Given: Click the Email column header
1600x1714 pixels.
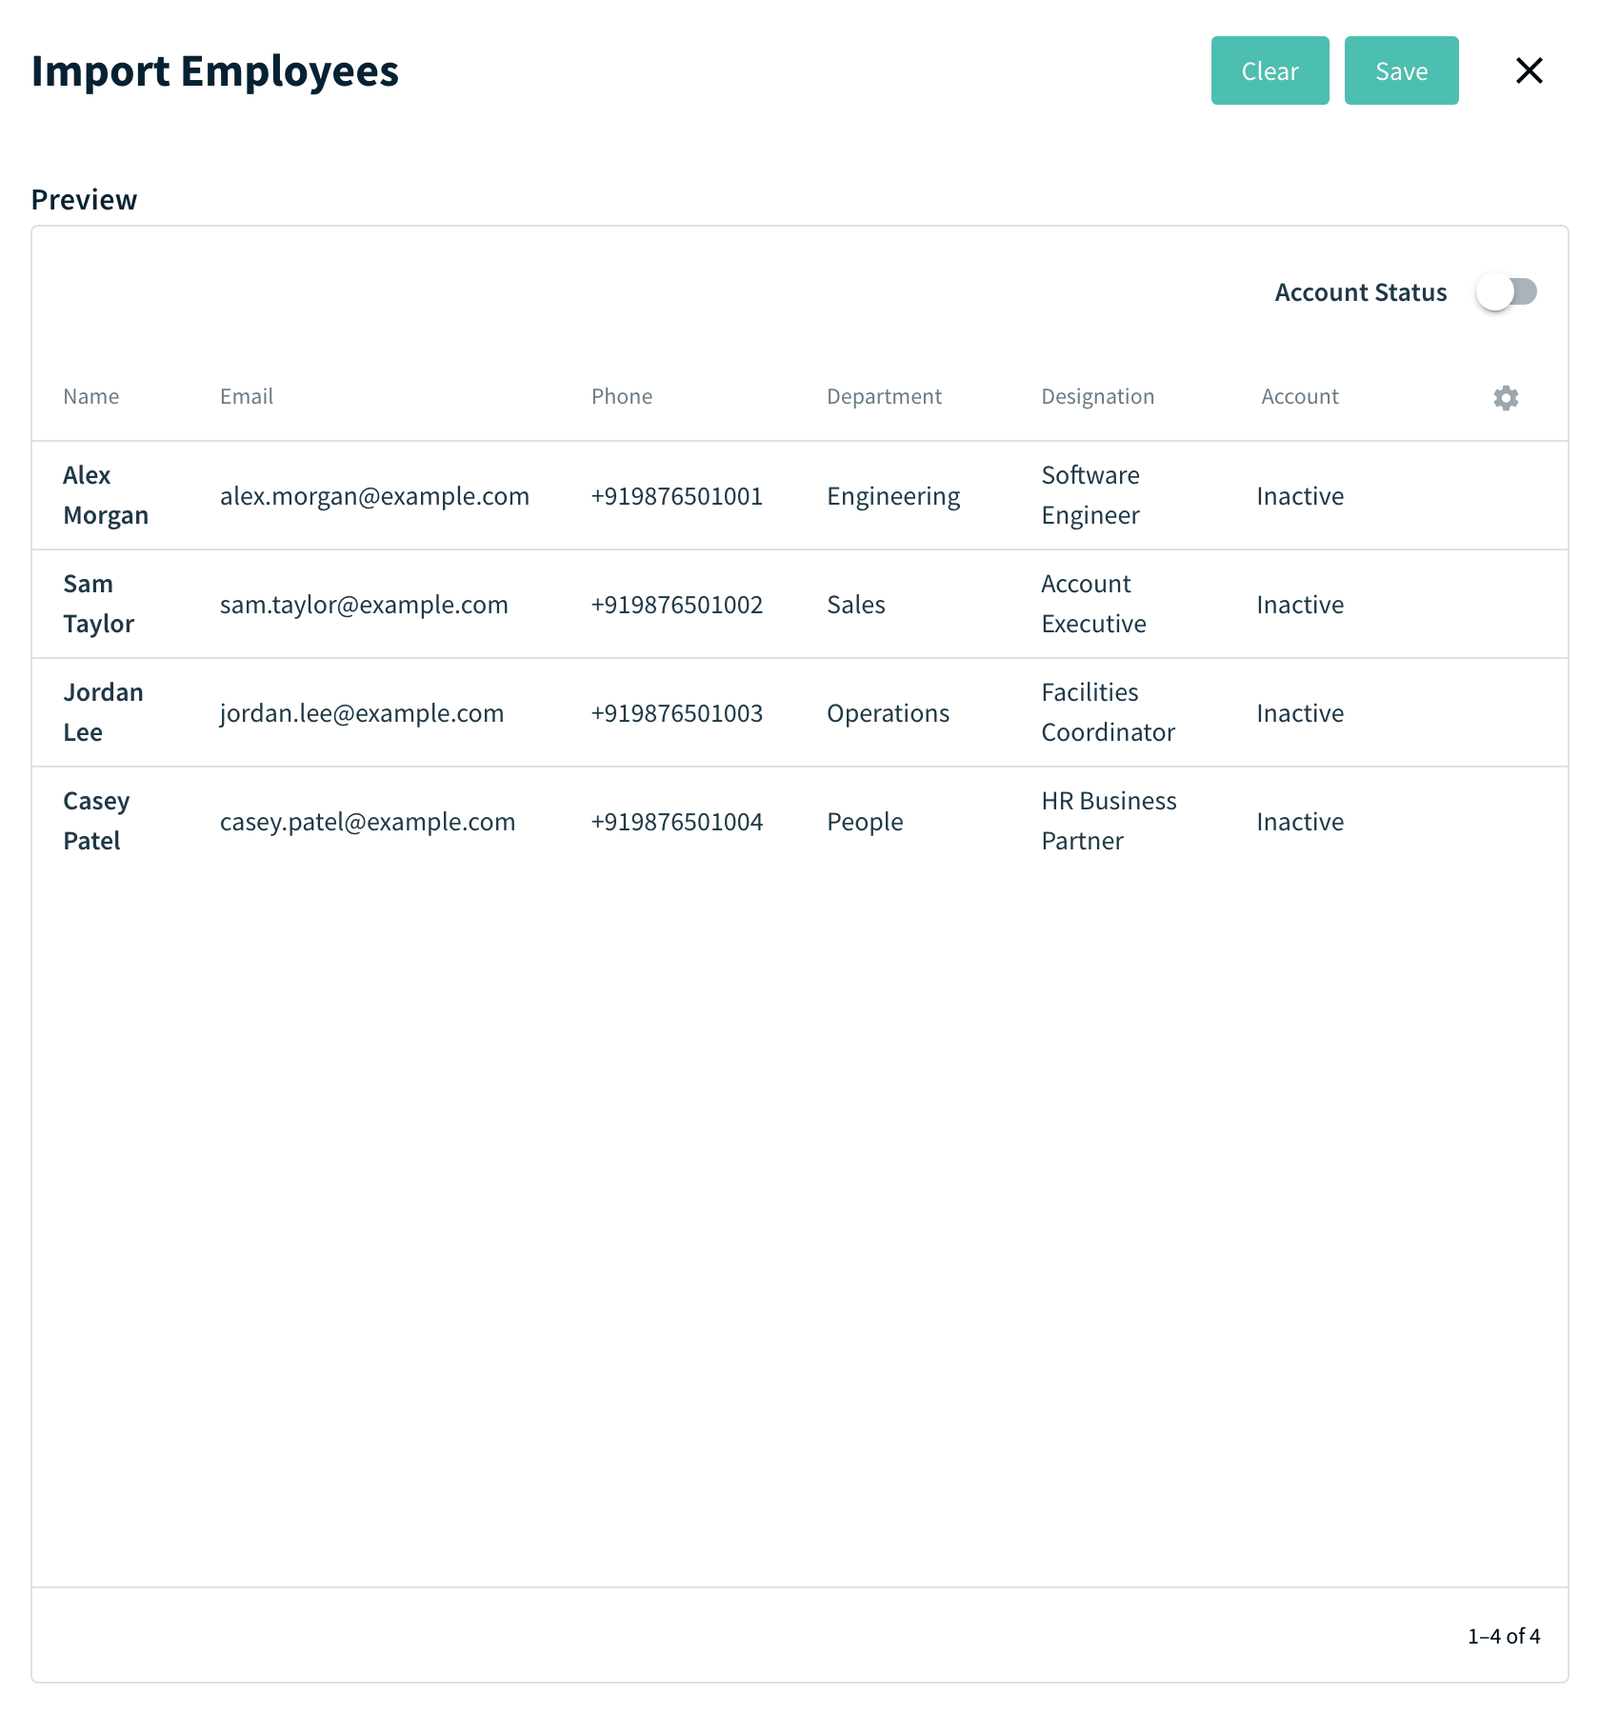Looking at the screenshot, I should (246, 396).
